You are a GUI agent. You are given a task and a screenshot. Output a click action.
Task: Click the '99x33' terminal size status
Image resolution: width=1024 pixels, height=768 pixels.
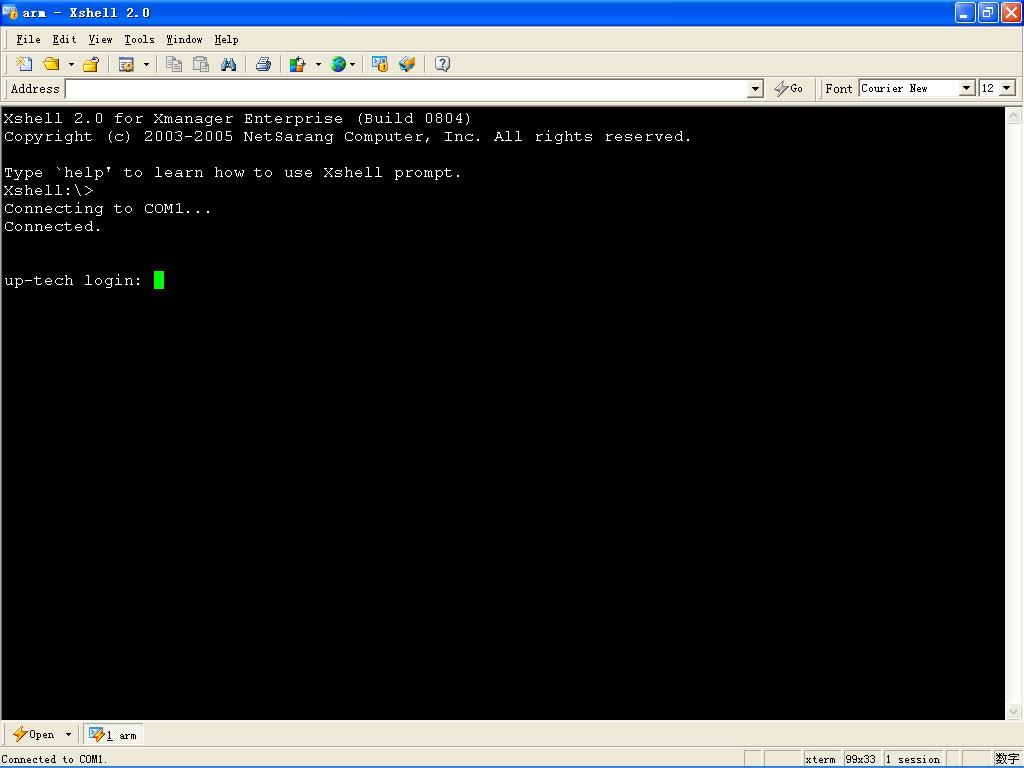(861, 760)
